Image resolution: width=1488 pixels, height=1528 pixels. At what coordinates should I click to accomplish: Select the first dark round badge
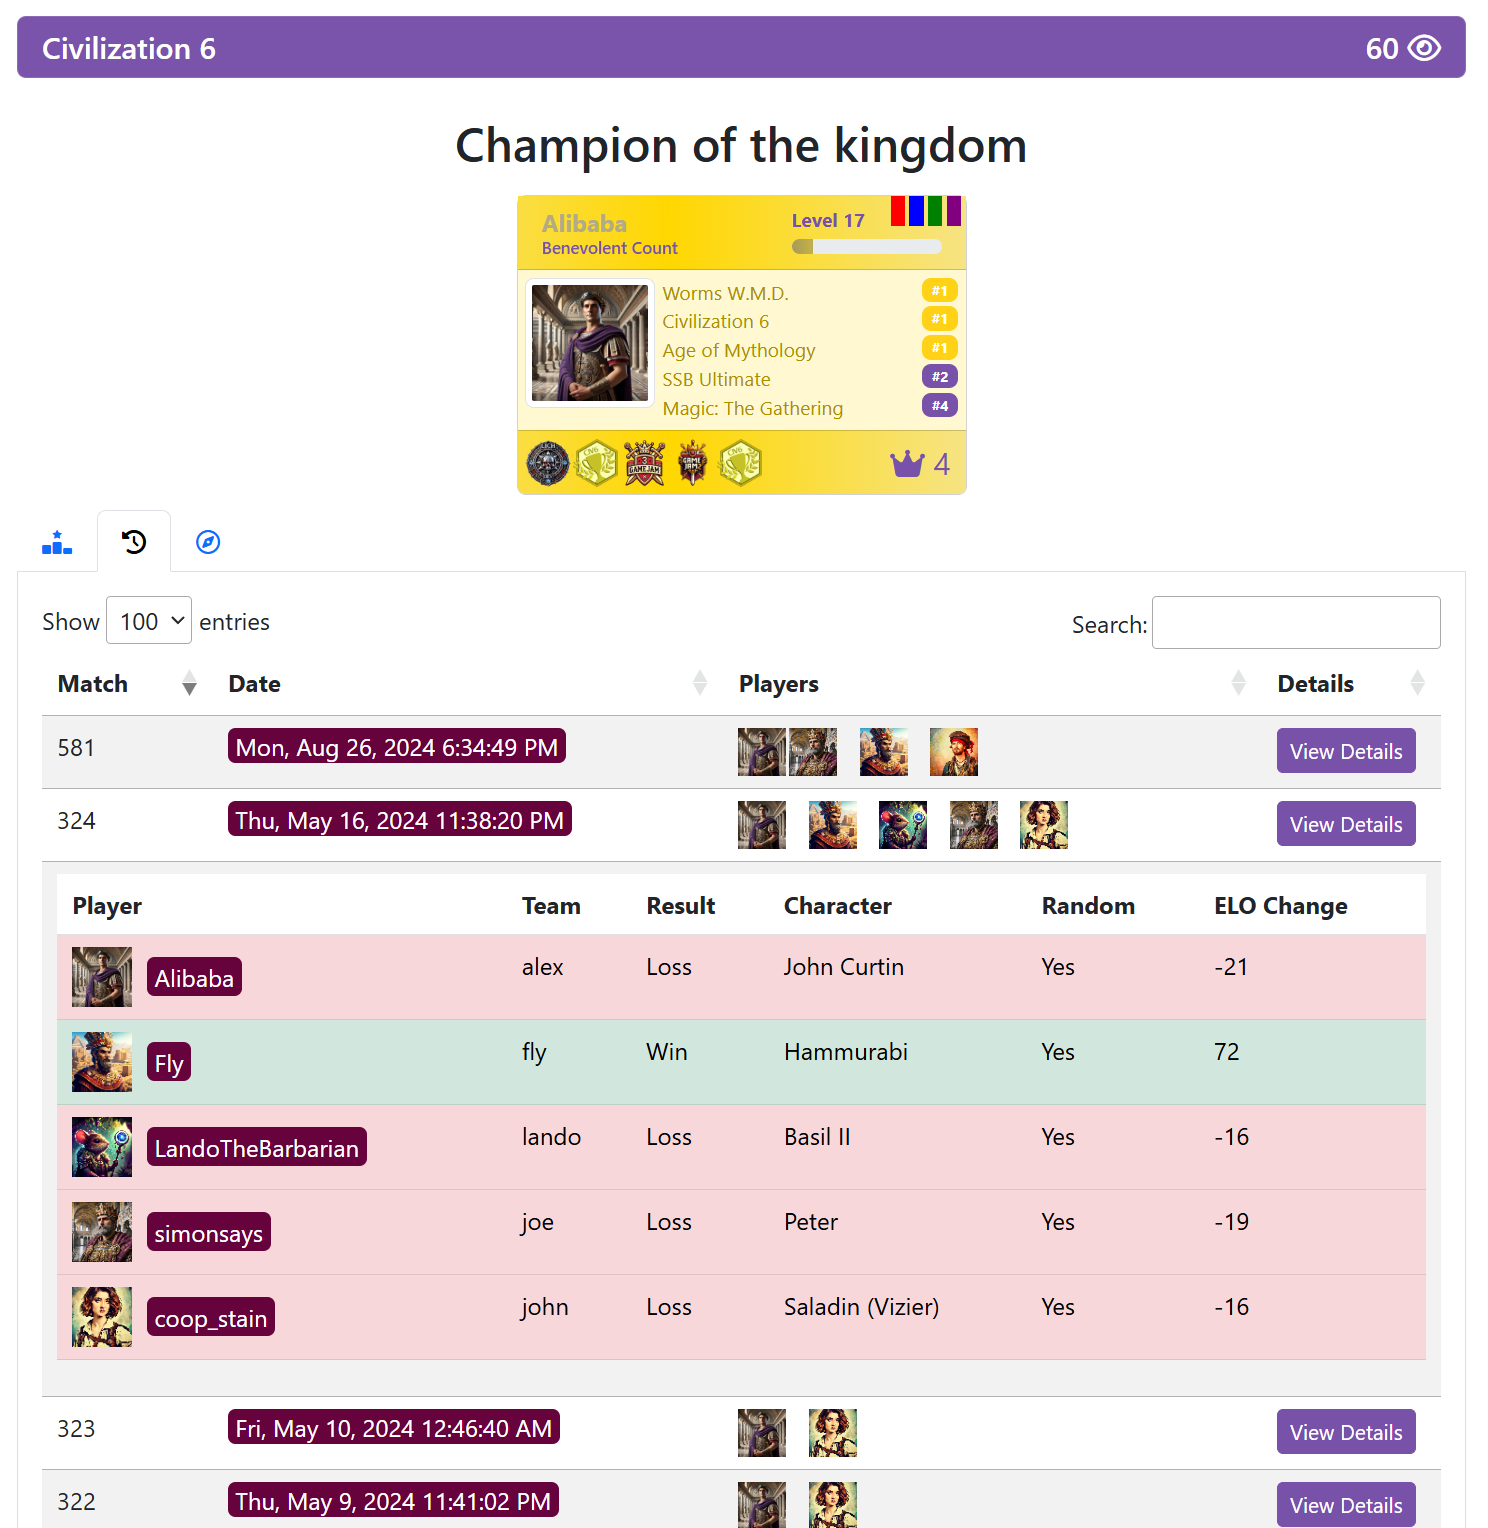click(548, 464)
